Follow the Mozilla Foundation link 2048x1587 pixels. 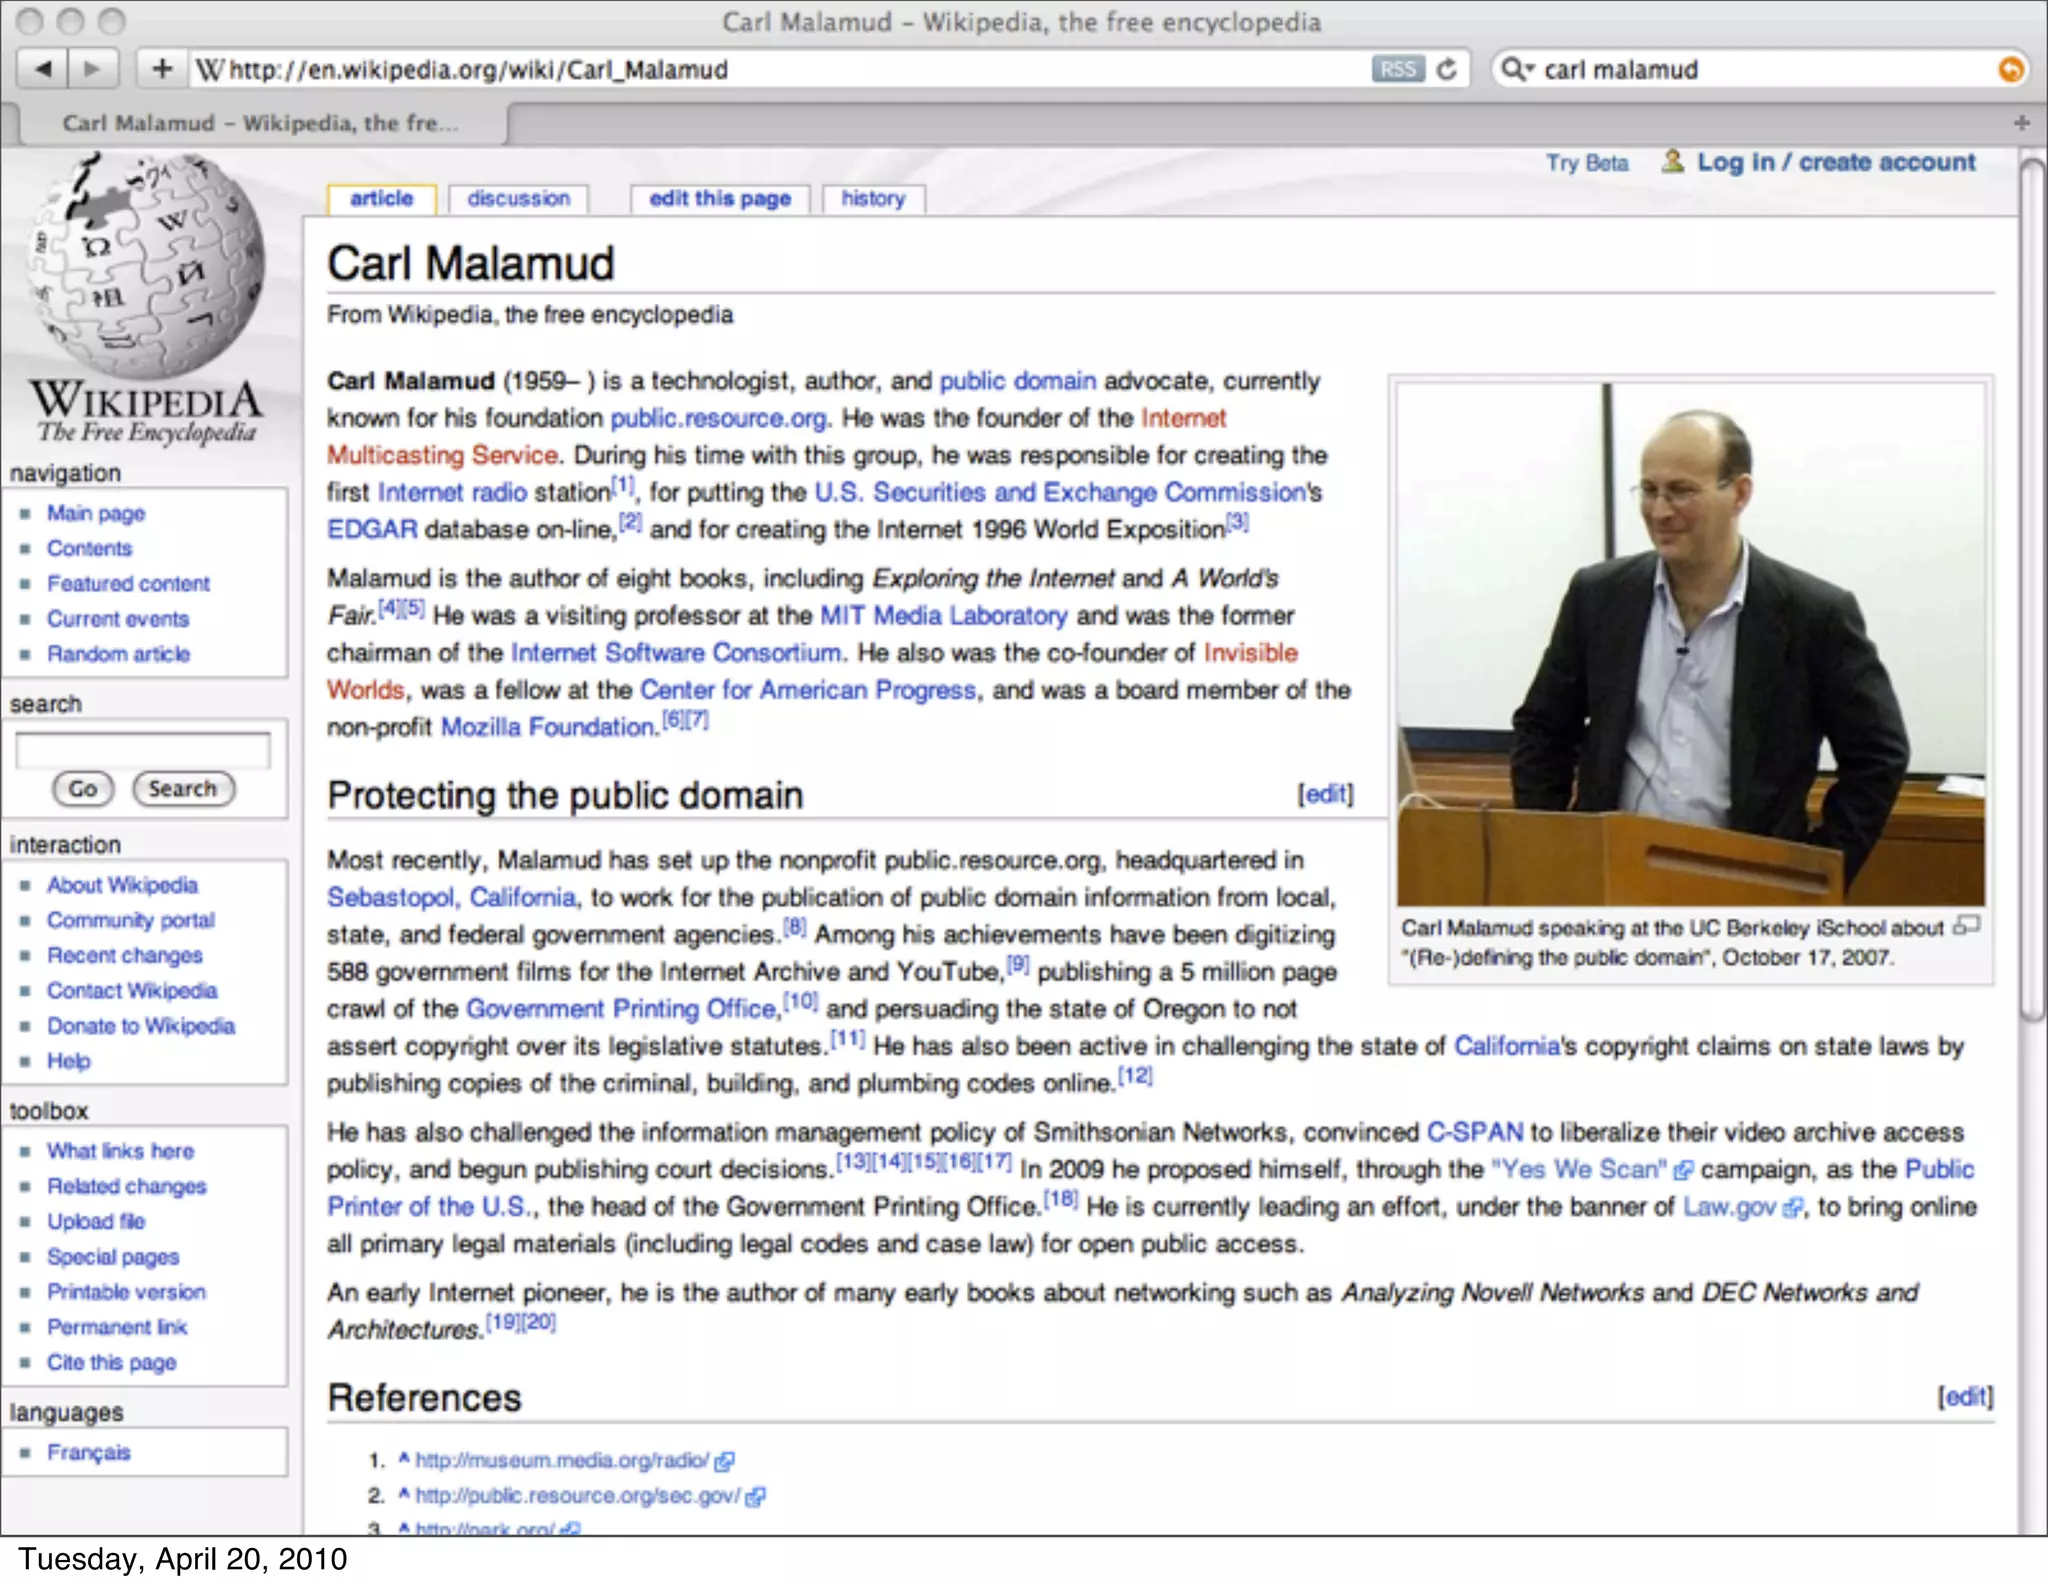[x=547, y=727]
